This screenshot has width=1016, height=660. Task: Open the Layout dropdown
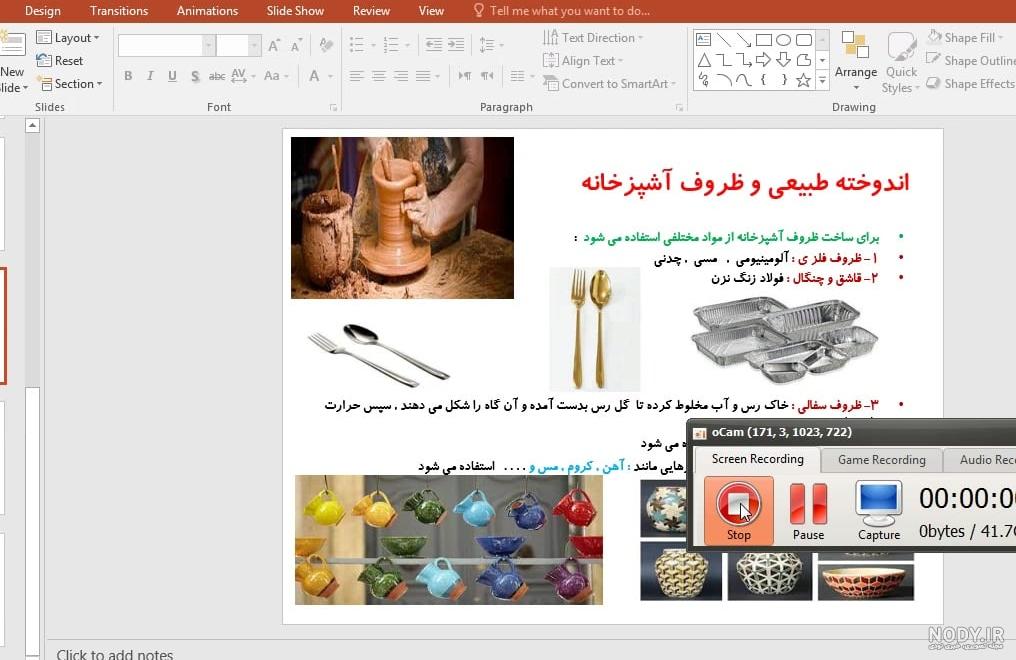pyautogui.click(x=68, y=38)
